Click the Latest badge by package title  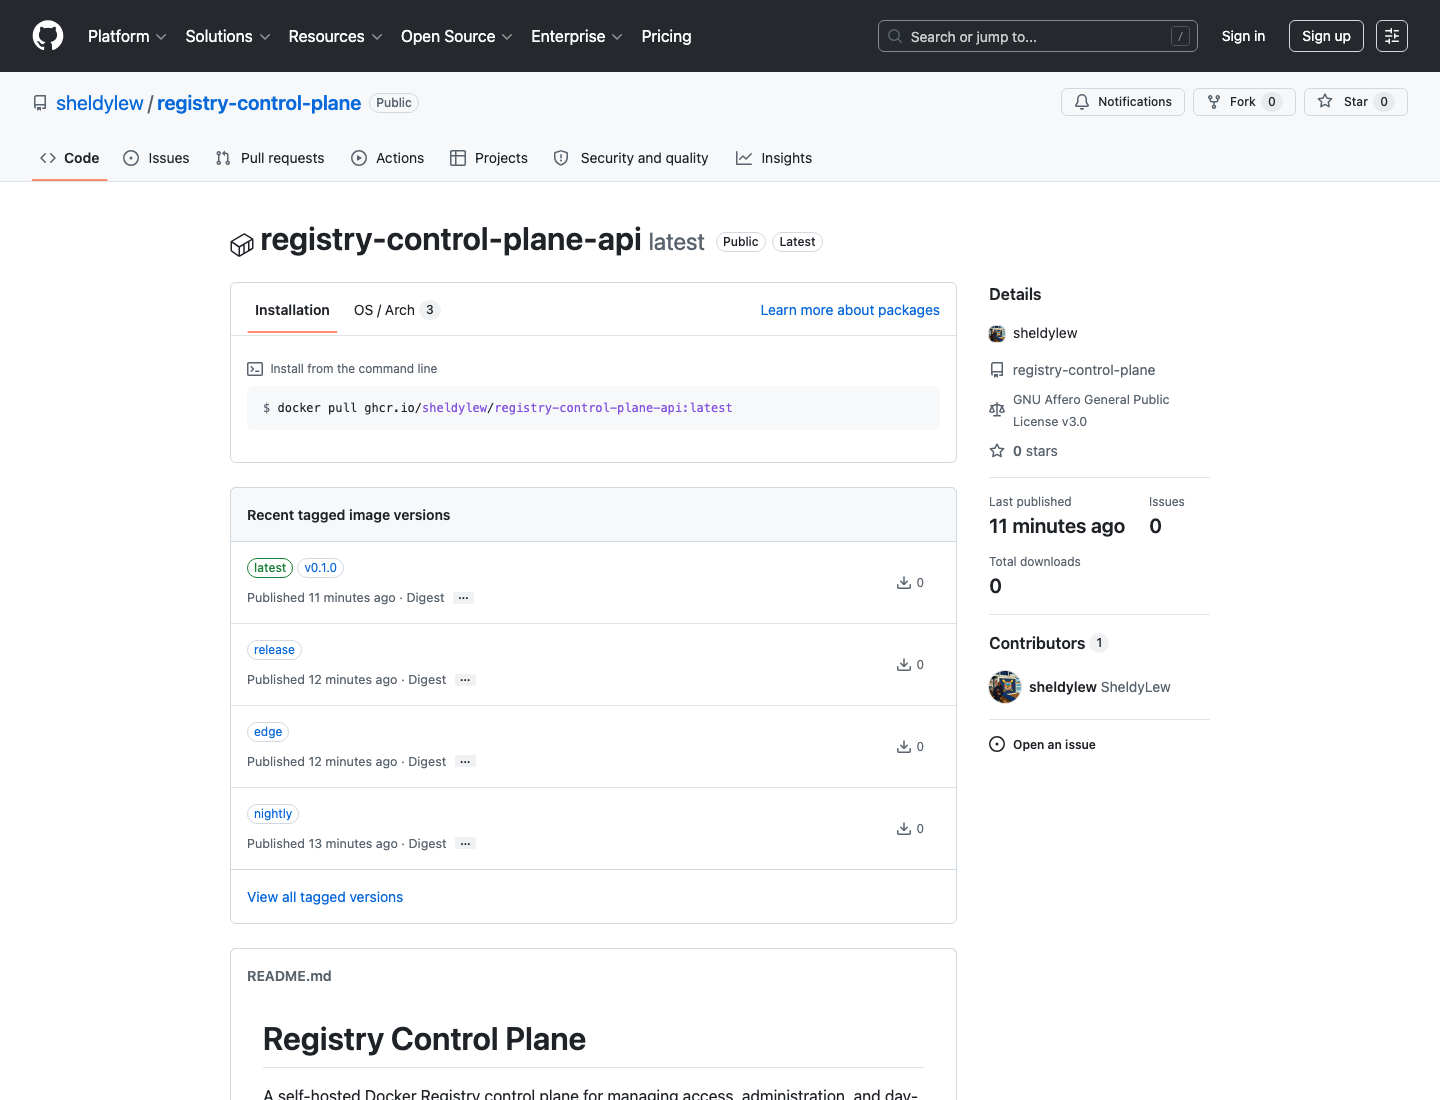(797, 242)
